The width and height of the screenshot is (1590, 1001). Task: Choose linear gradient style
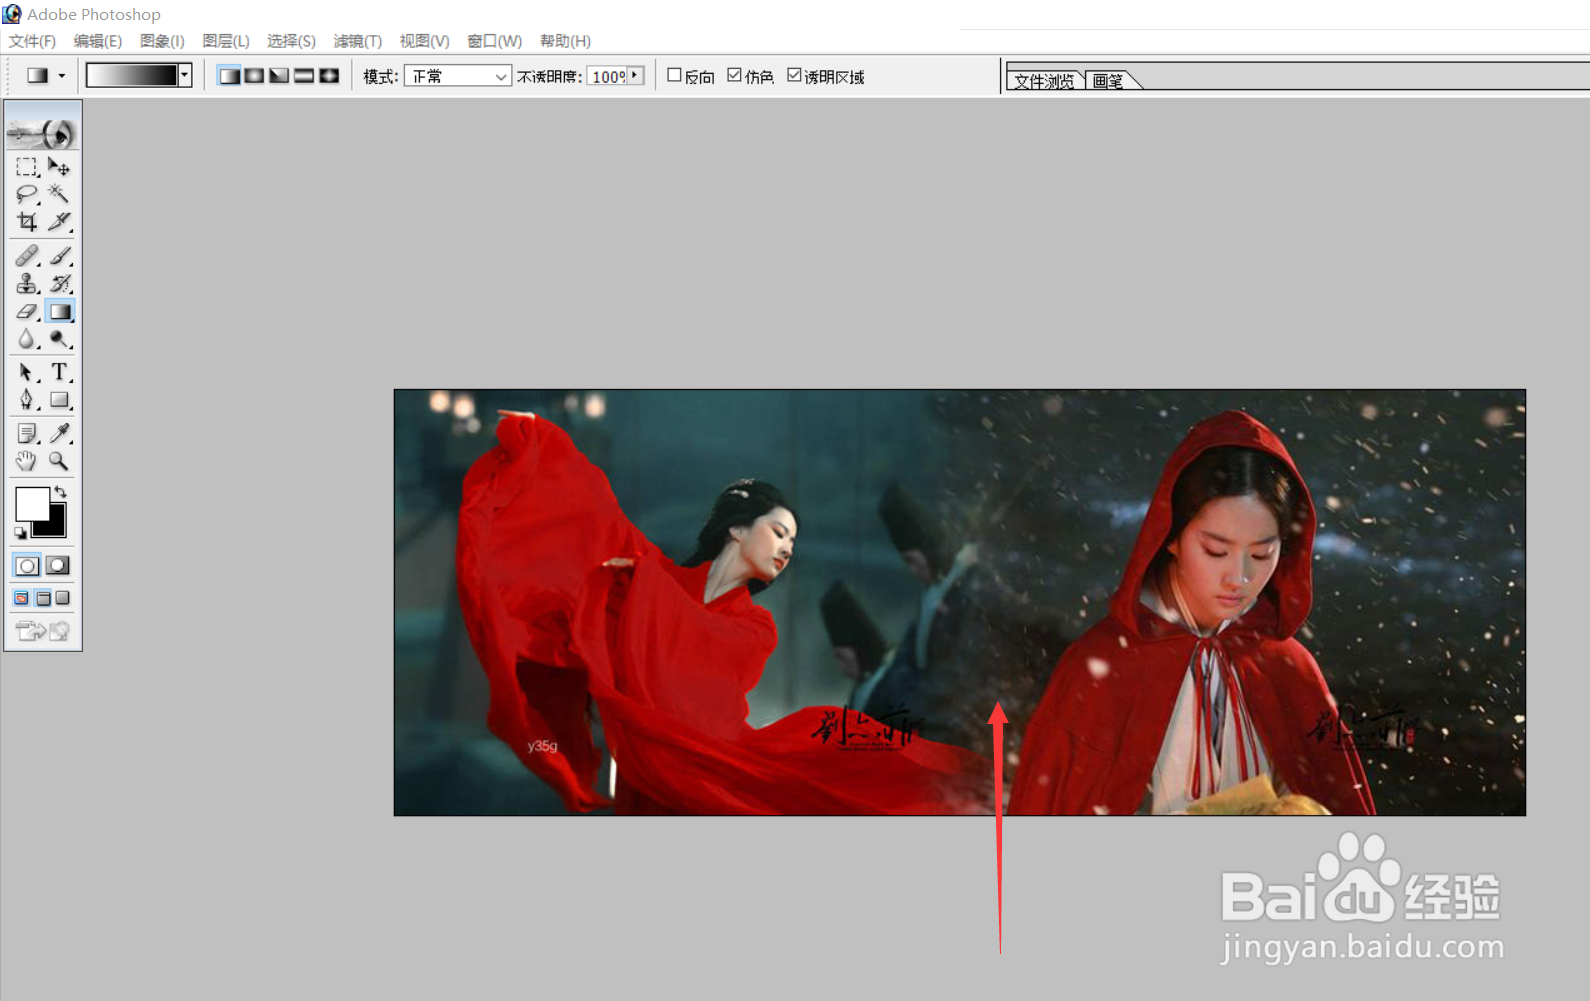tap(229, 76)
